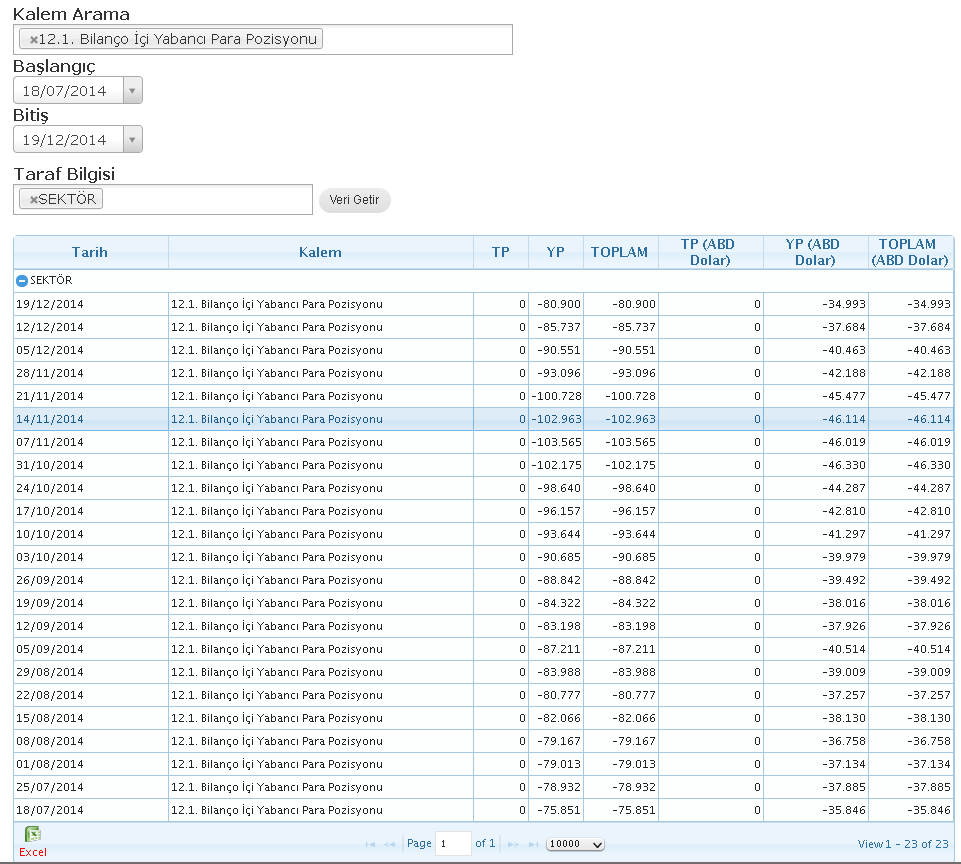The image size is (961, 864).
Task: Sort by YP (ABD Dolar) column header
Action: 816,252
